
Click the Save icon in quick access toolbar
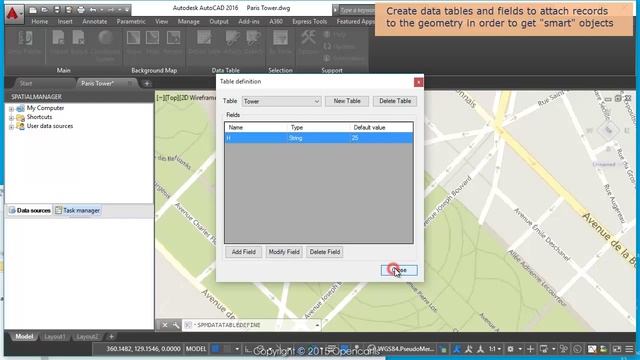pos(57,9)
